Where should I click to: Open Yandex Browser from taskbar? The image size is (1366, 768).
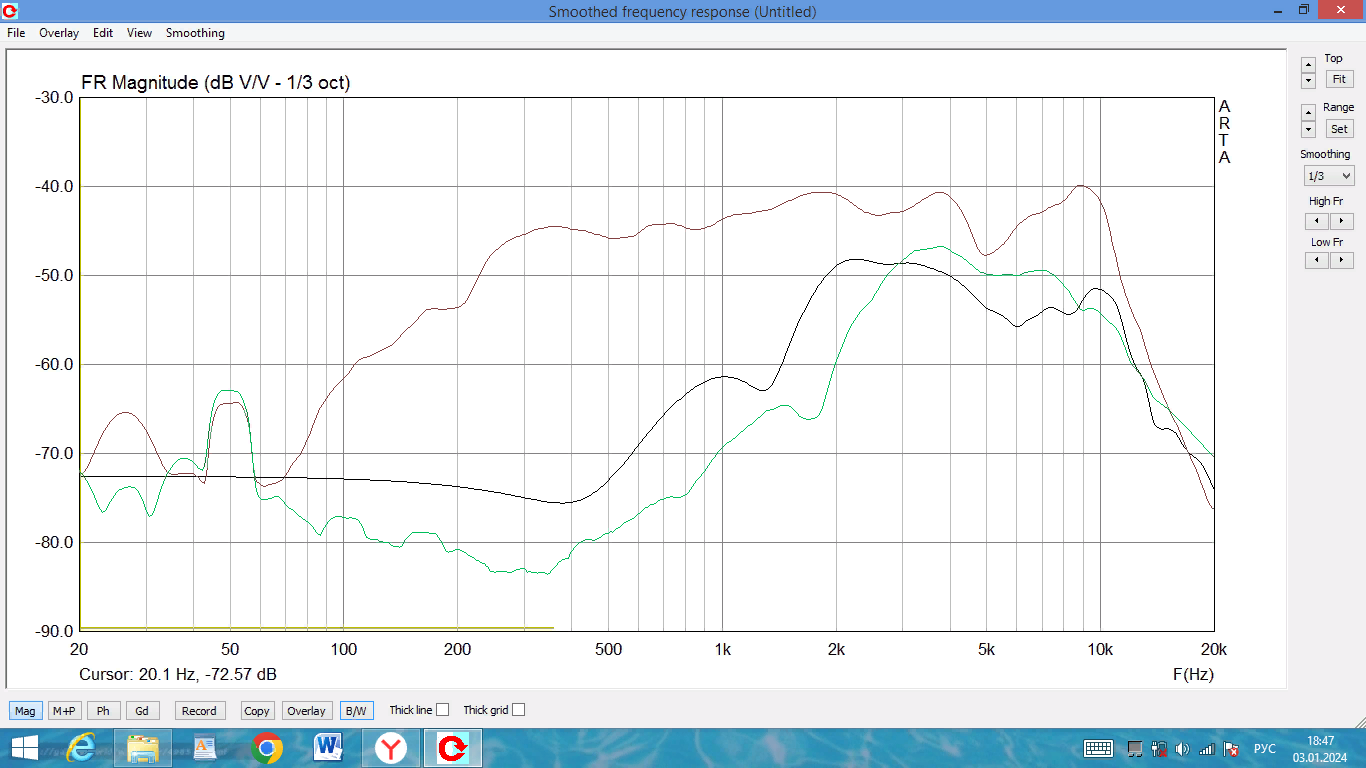[390, 748]
